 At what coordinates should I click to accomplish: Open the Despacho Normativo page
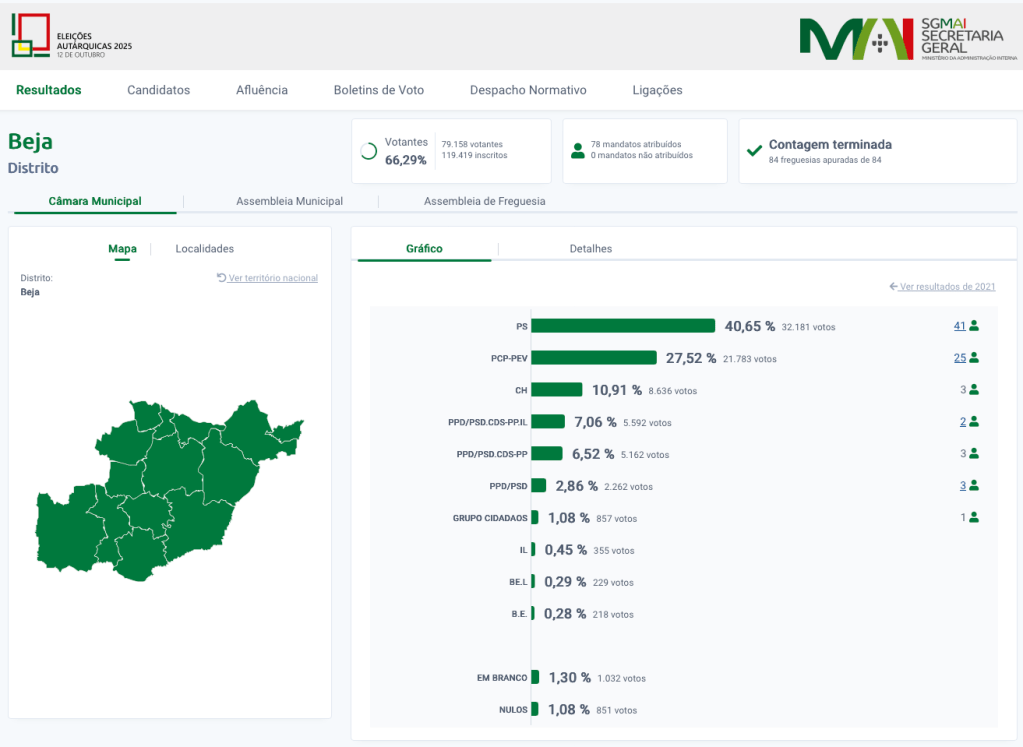528,90
